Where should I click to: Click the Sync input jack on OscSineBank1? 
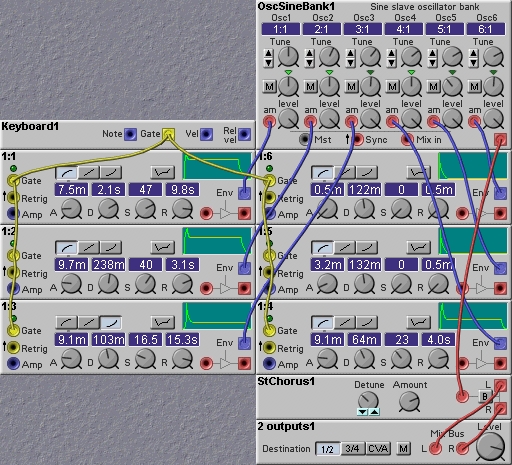coord(358,140)
